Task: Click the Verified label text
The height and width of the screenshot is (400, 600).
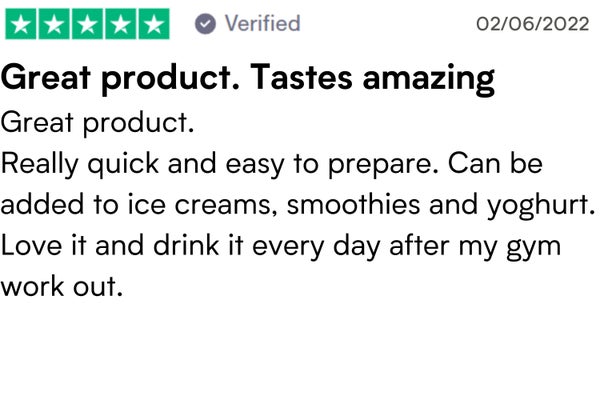Action: point(262,23)
